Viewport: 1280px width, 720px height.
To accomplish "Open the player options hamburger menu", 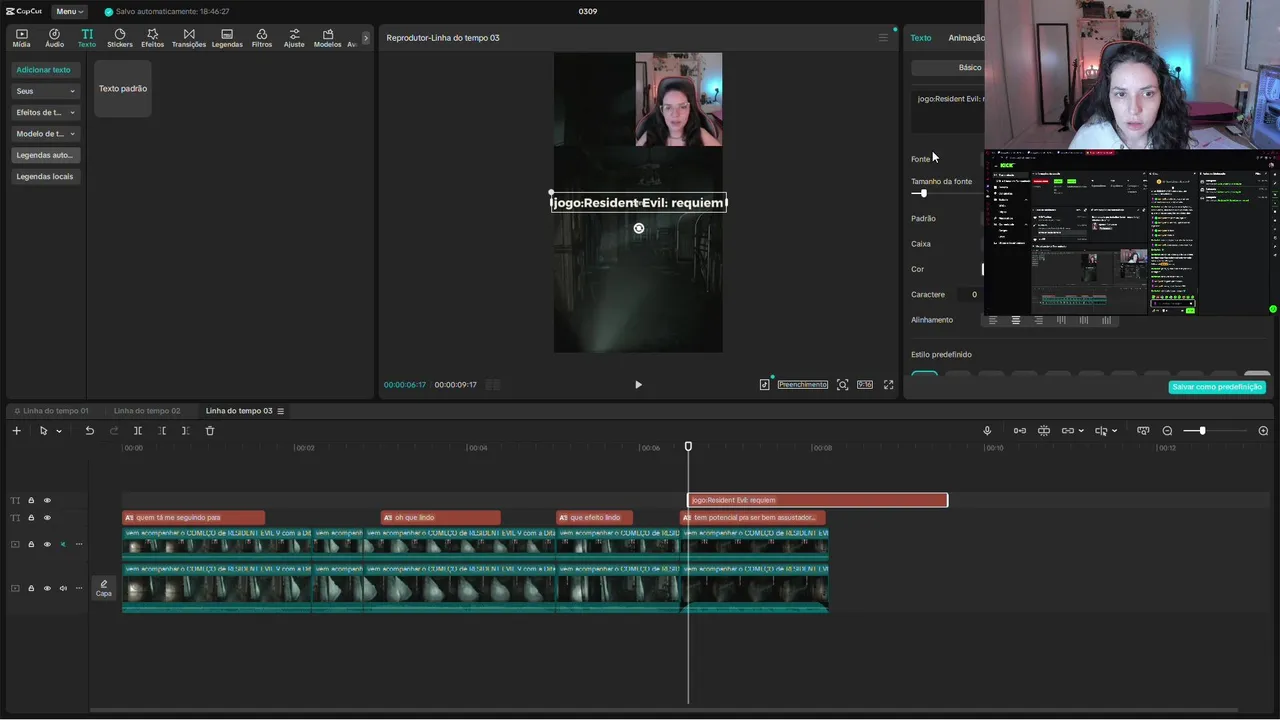I will 883,38.
